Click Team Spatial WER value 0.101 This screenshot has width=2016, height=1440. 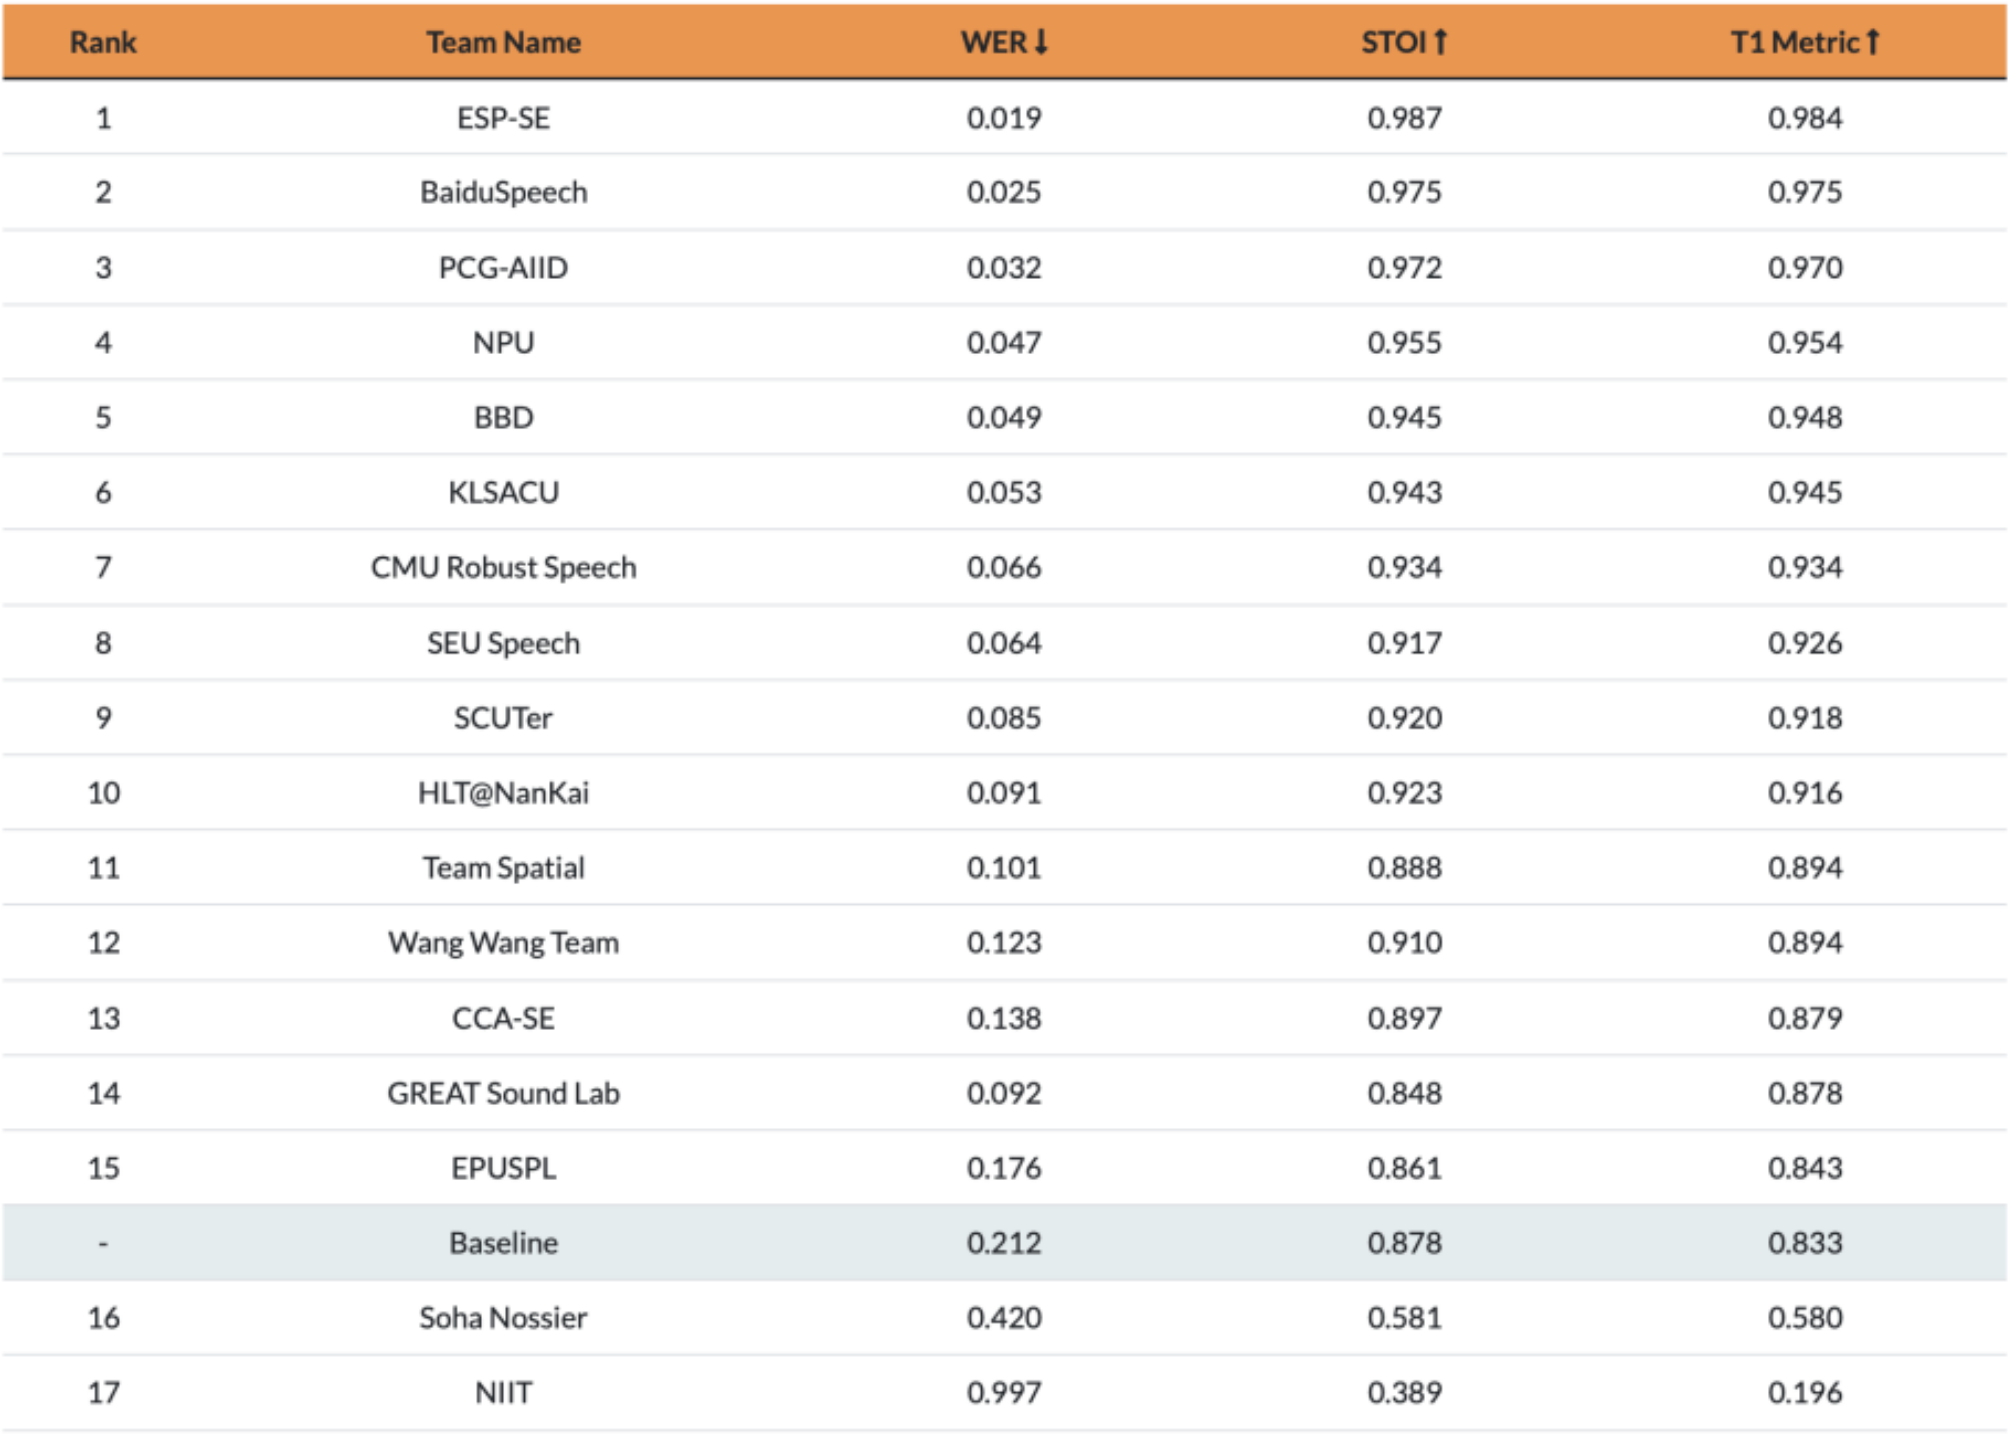coord(1004,868)
